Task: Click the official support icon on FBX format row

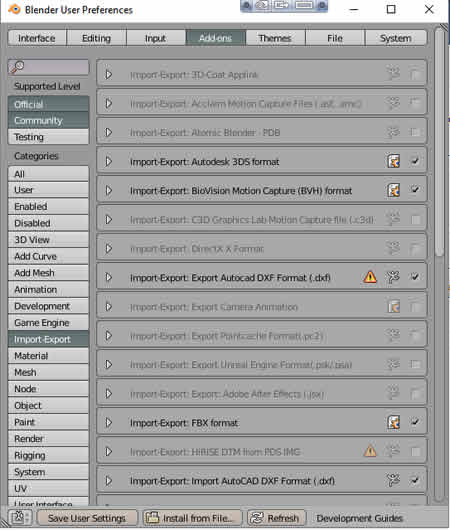Action: [393, 422]
